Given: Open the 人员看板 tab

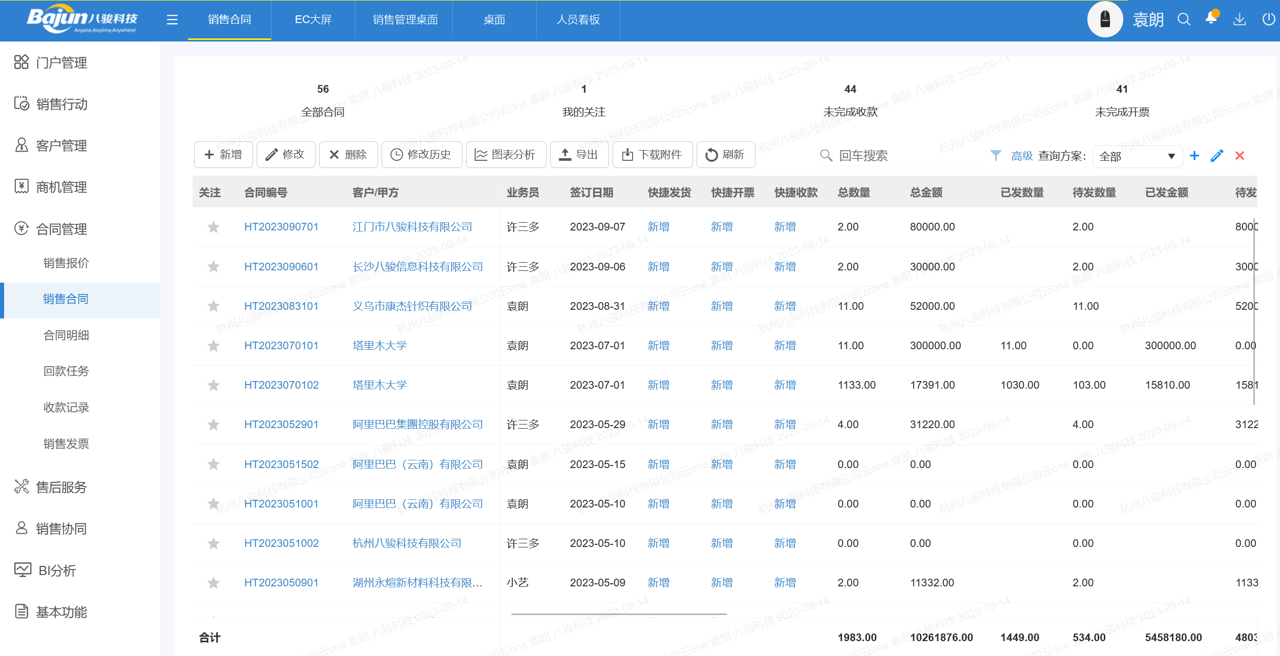Looking at the screenshot, I should pos(578,19).
